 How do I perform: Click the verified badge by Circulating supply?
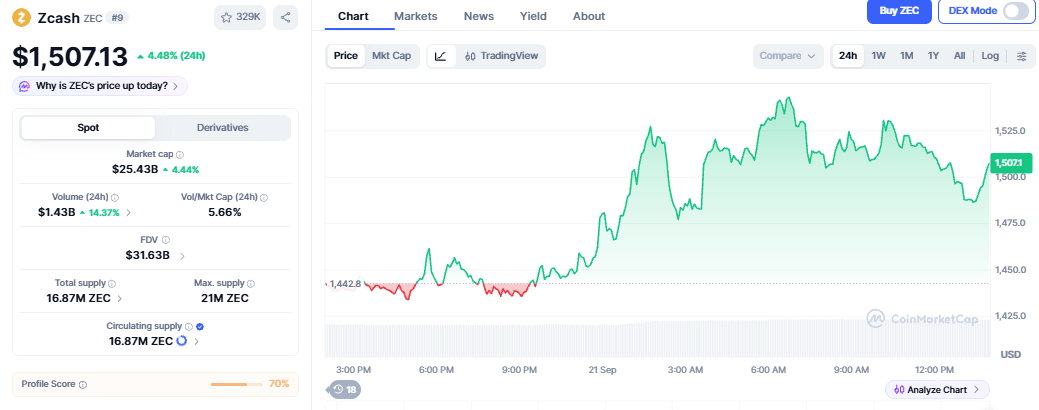coord(200,327)
